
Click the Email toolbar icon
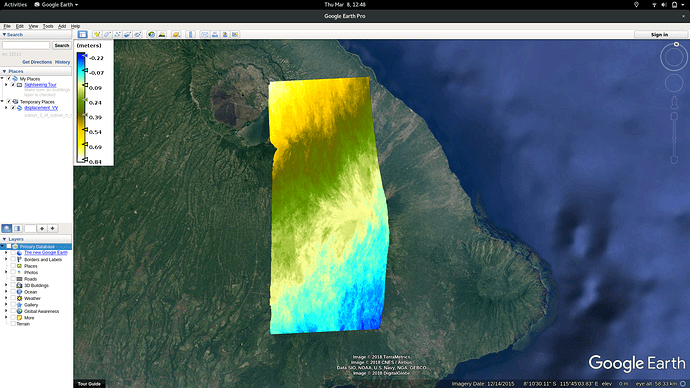pyautogui.click(x=205, y=34)
